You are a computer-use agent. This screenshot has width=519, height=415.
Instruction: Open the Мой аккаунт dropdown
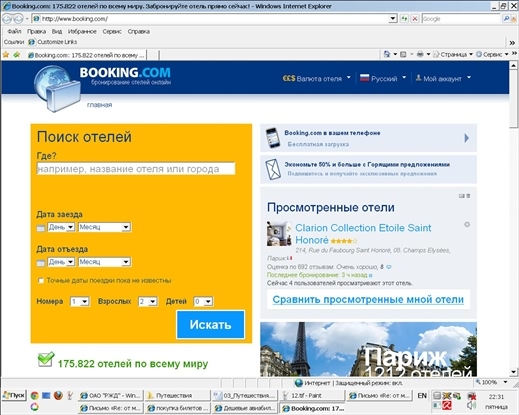pos(443,79)
